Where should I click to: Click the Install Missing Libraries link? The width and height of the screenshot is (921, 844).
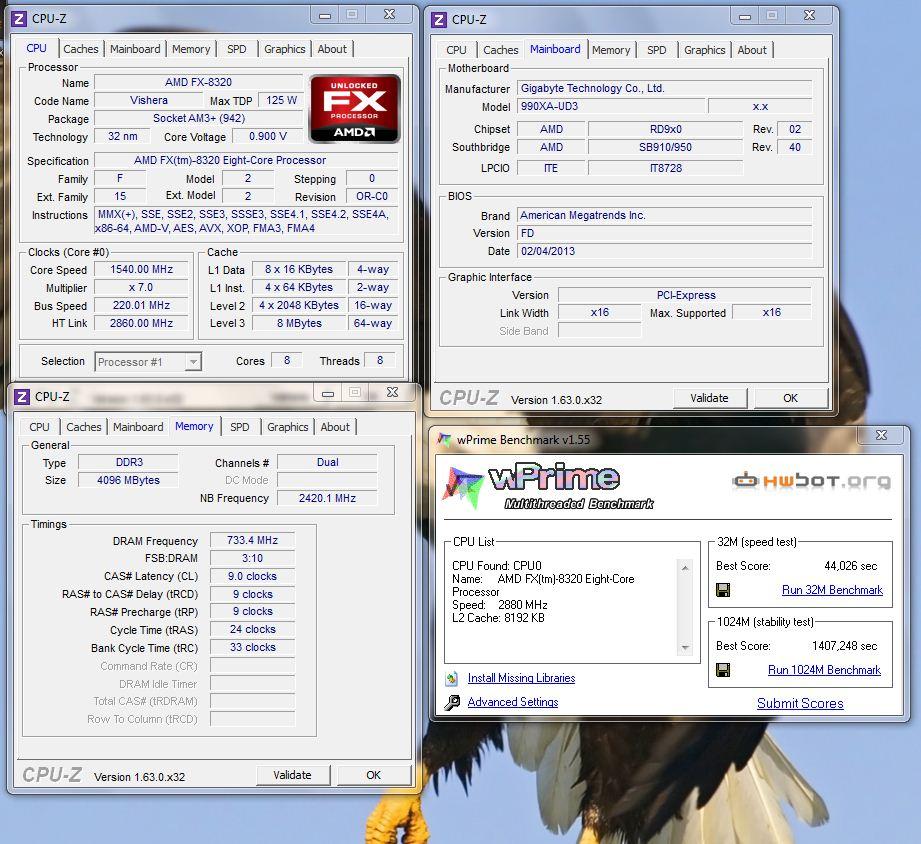pos(522,678)
